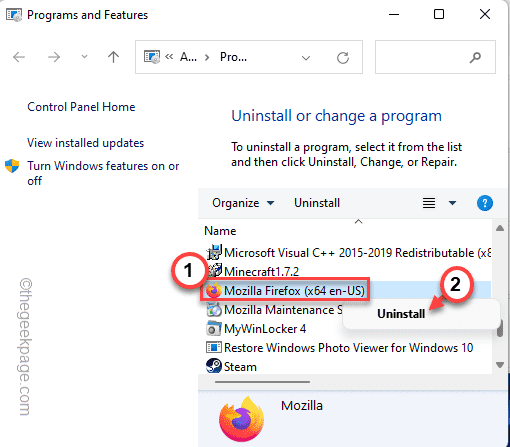Screen dimensions: 510x447
Task: Sort list by the Name column header
Action: pyautogui.click(x=220, y=231)
